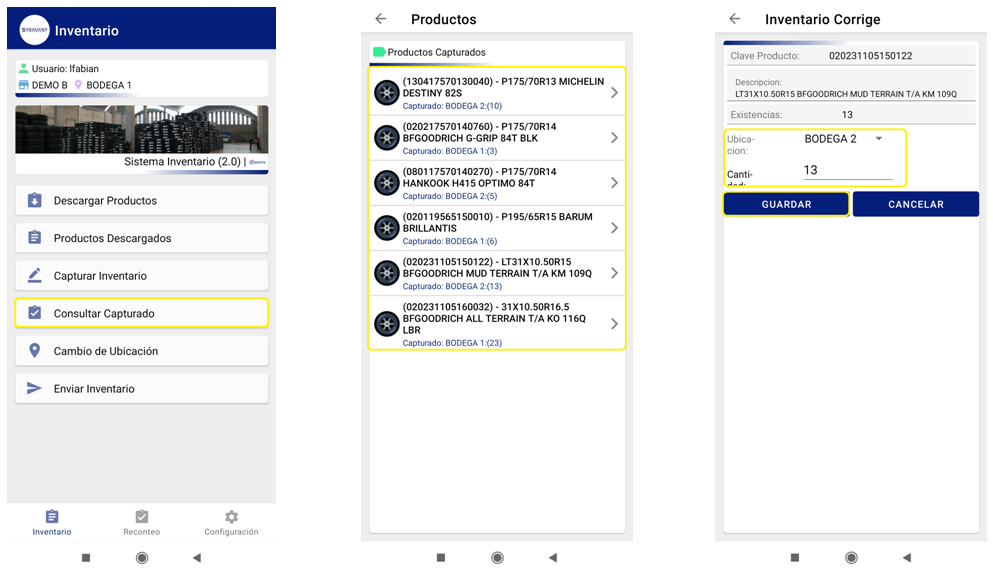Click the map pin icon for Cambio de Ubicación
Screen dimensions: 993x577
pyautogui.click(x=35, y=350)
